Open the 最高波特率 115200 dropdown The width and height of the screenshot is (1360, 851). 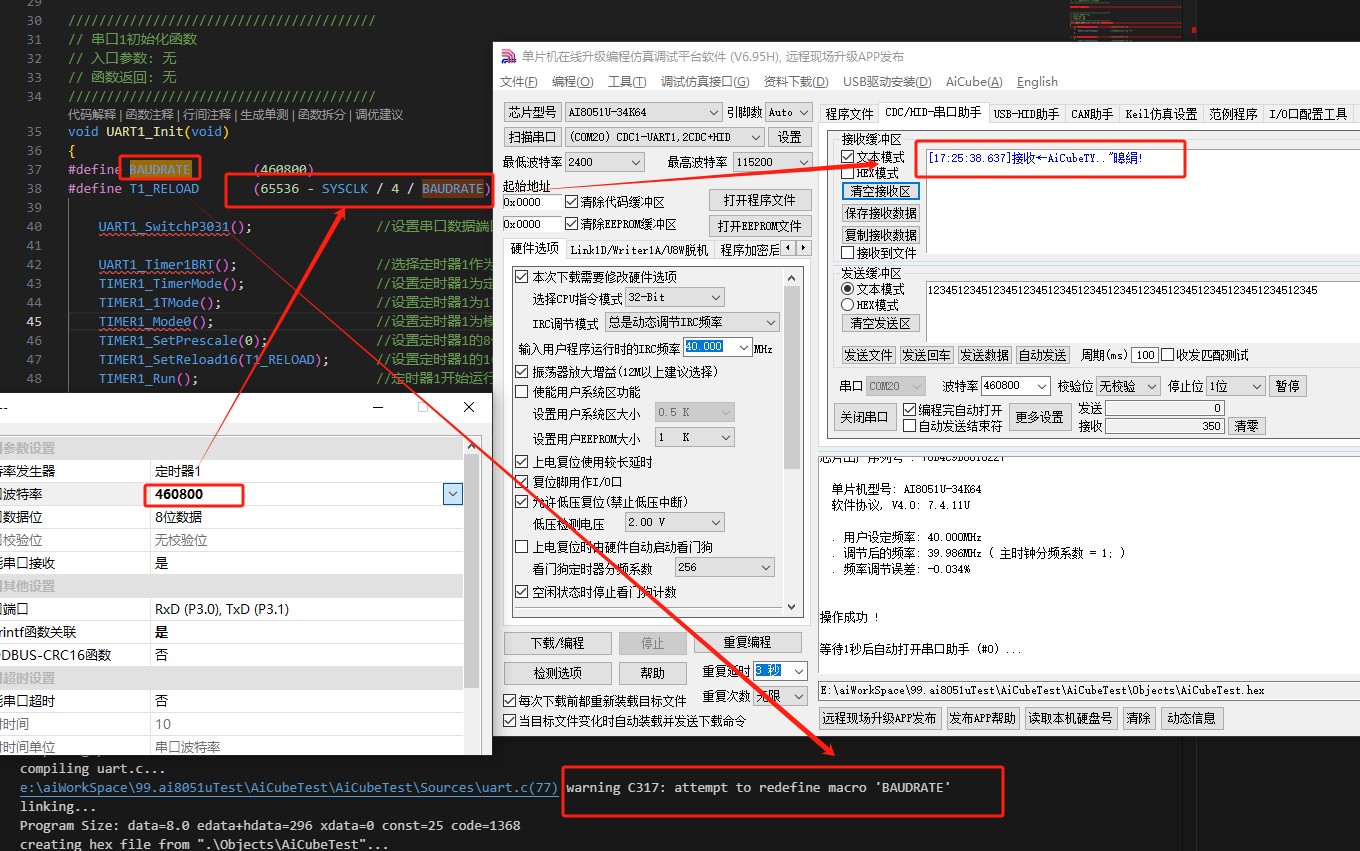[803, 162]
